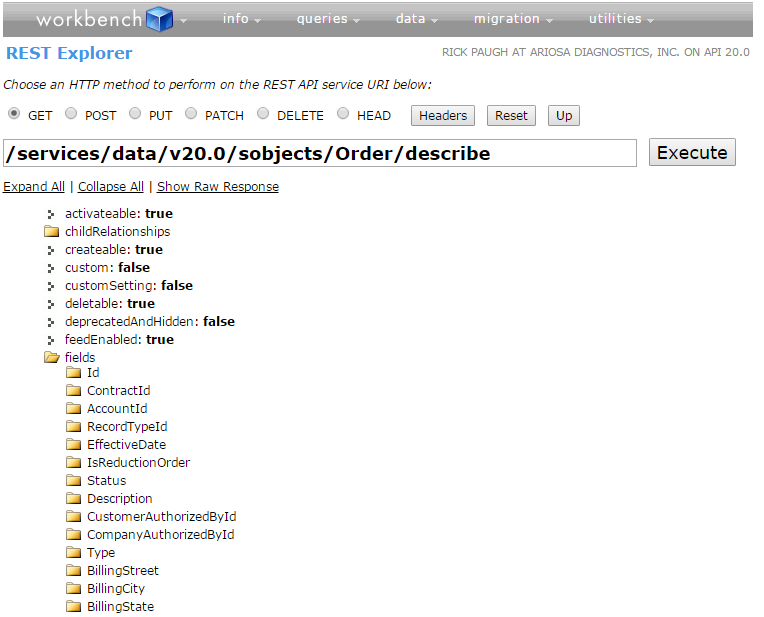764x617 pixels.
Task: Click the Show Raw Response link
Action: coord(218,187)
